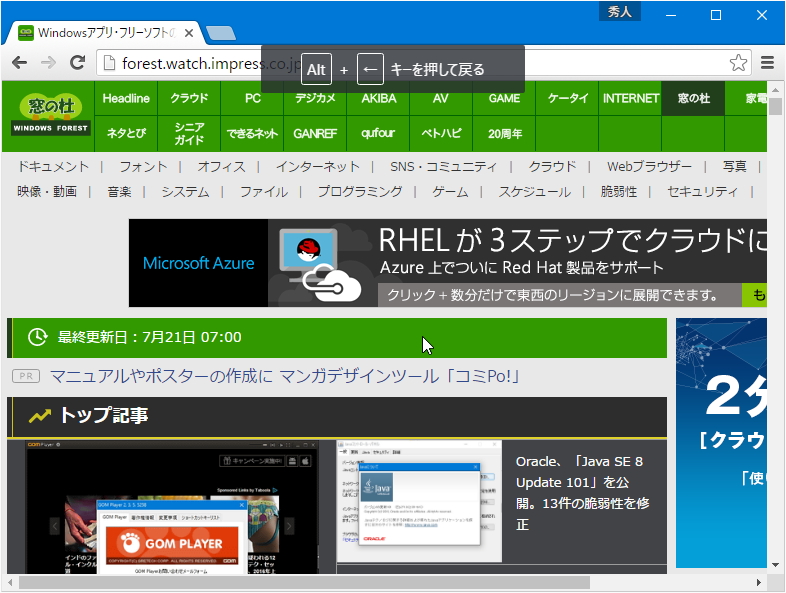Open the Headline navigation tab
The width and height of the screenshot is (786, 593).
click(x=126, y=98)
